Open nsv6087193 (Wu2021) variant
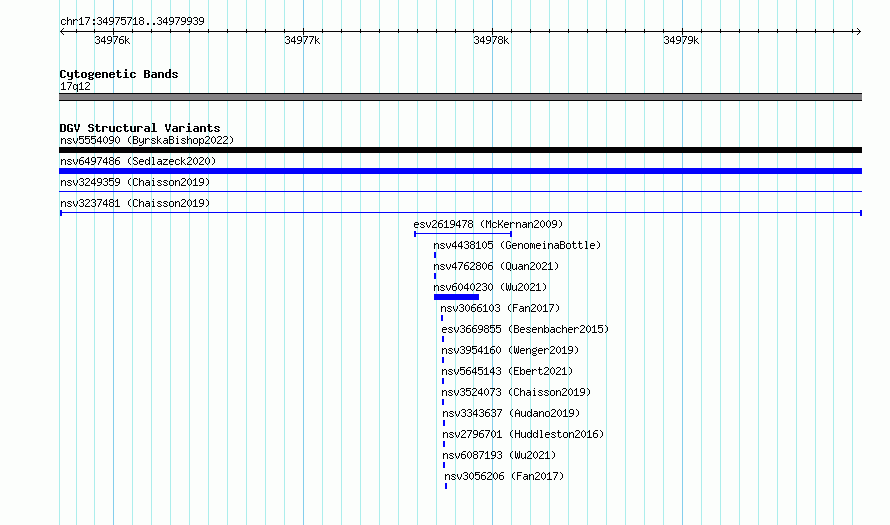The image size is (890, 525). pyautogui.click(x=499, y=455)
